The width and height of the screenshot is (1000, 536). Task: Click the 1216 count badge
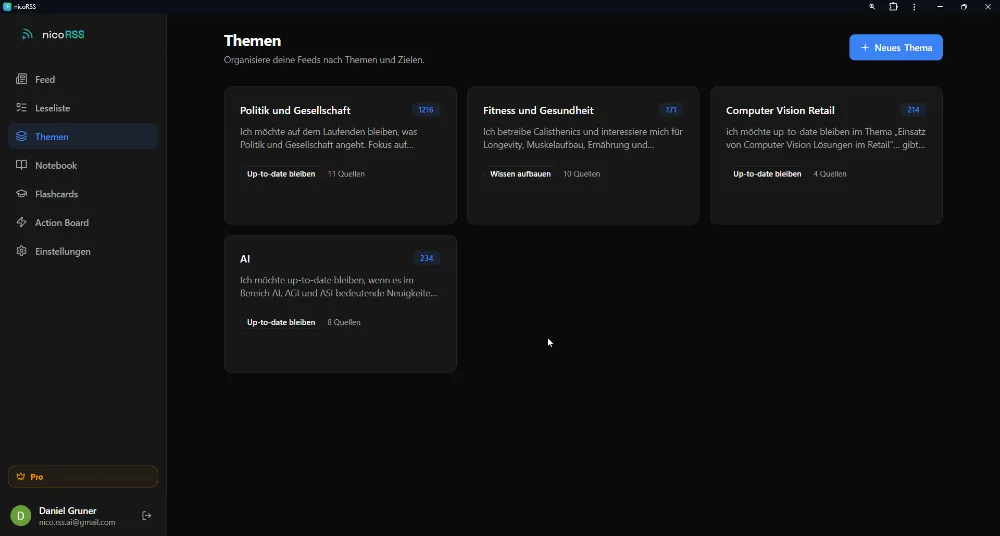pyautogui.click(x=425, y=110)
